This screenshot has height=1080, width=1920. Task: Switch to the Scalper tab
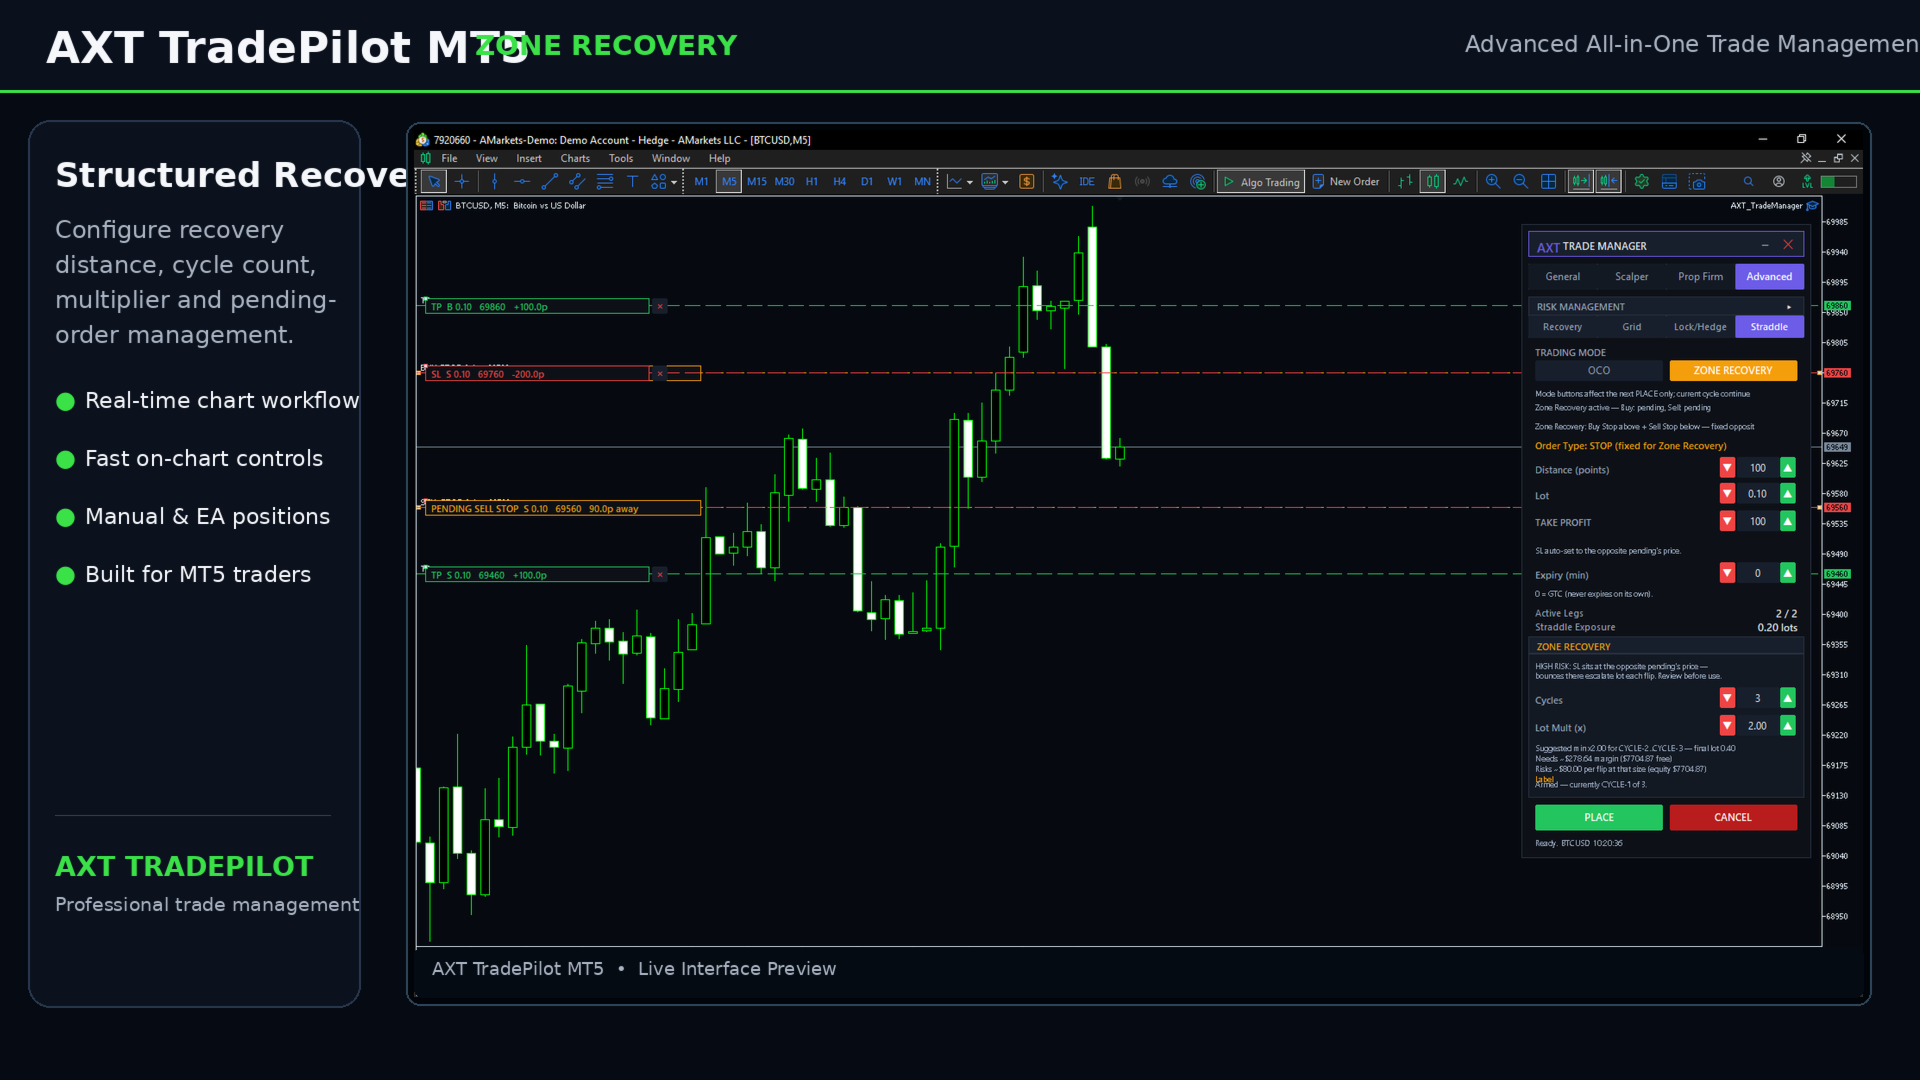[1632, 277]
